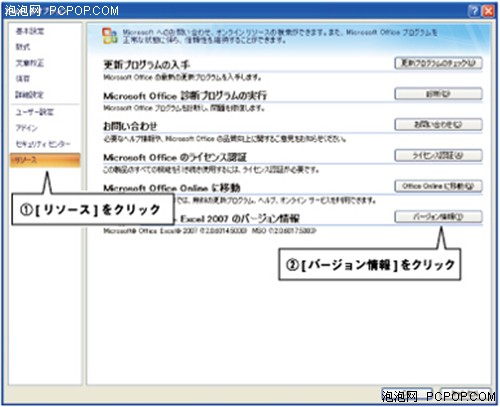The image size is (500, 407).
Task: Click the Microsoft Office logo icon
Action: click(110, 36)
